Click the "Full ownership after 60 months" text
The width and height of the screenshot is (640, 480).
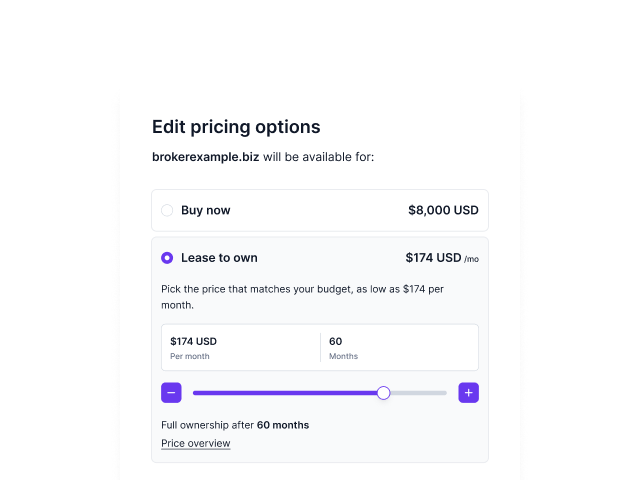(235, 425)
